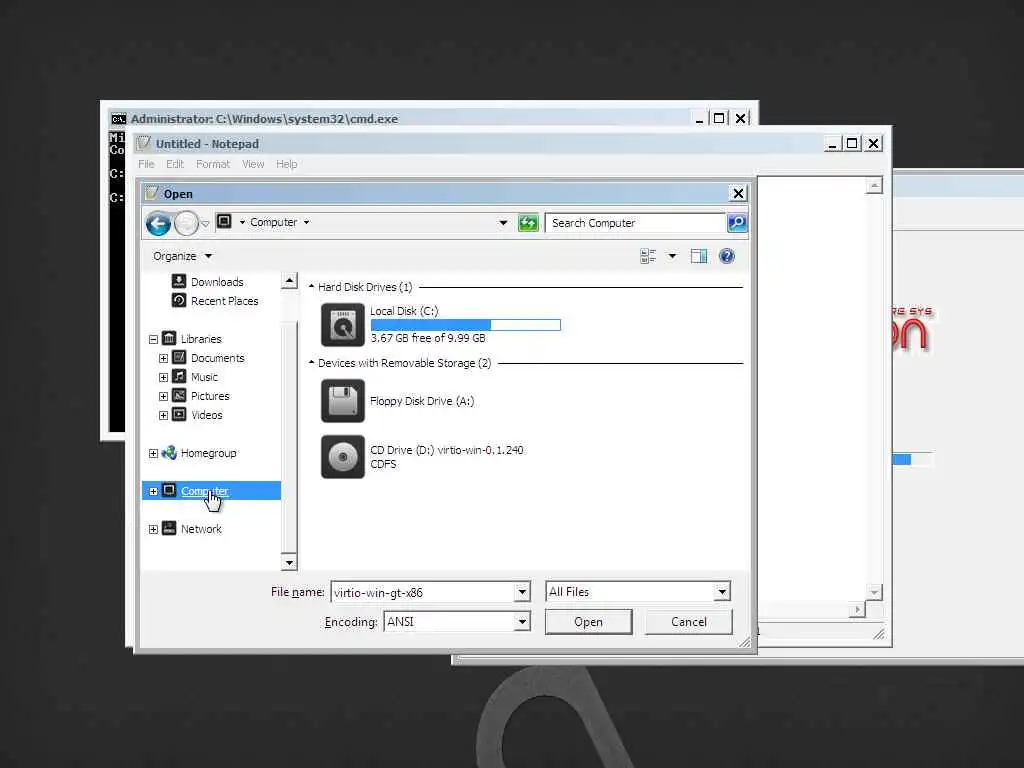Click the Network icon in tree
The height and width of the screenshot is (768, 1024).
[x=169, y=528]
